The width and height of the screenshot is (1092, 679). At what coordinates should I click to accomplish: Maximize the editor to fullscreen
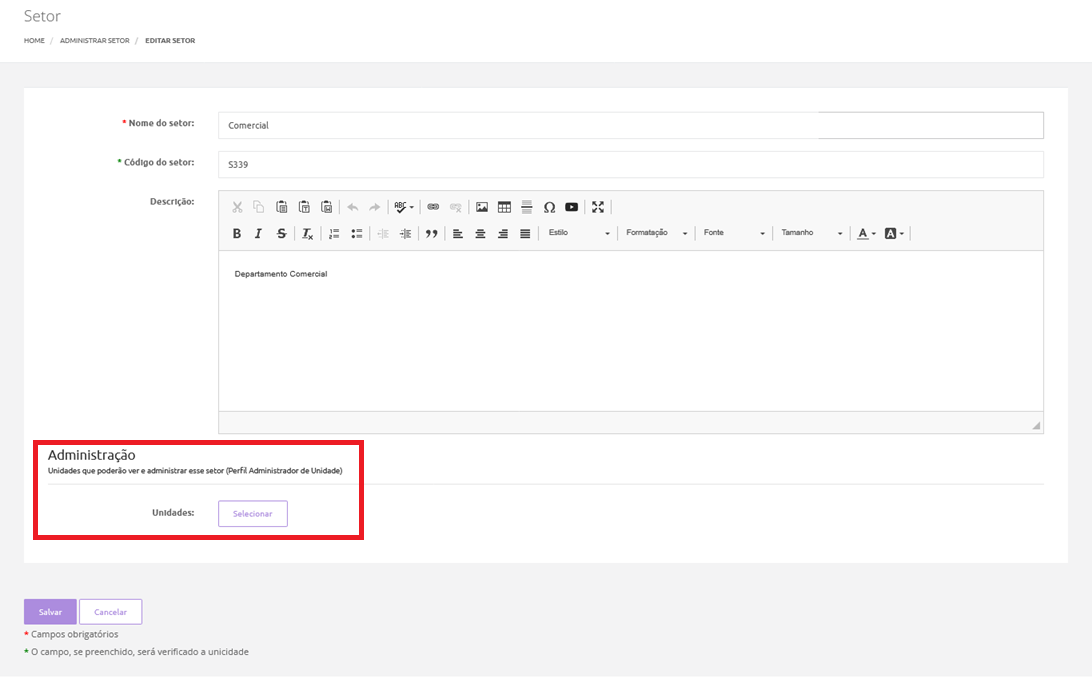[x=598, y=207]
